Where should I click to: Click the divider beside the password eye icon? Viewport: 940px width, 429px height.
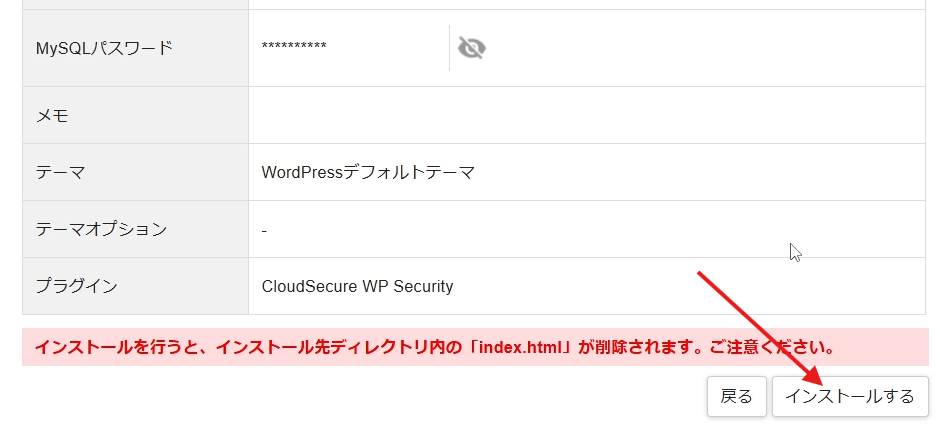coord(449,47)
